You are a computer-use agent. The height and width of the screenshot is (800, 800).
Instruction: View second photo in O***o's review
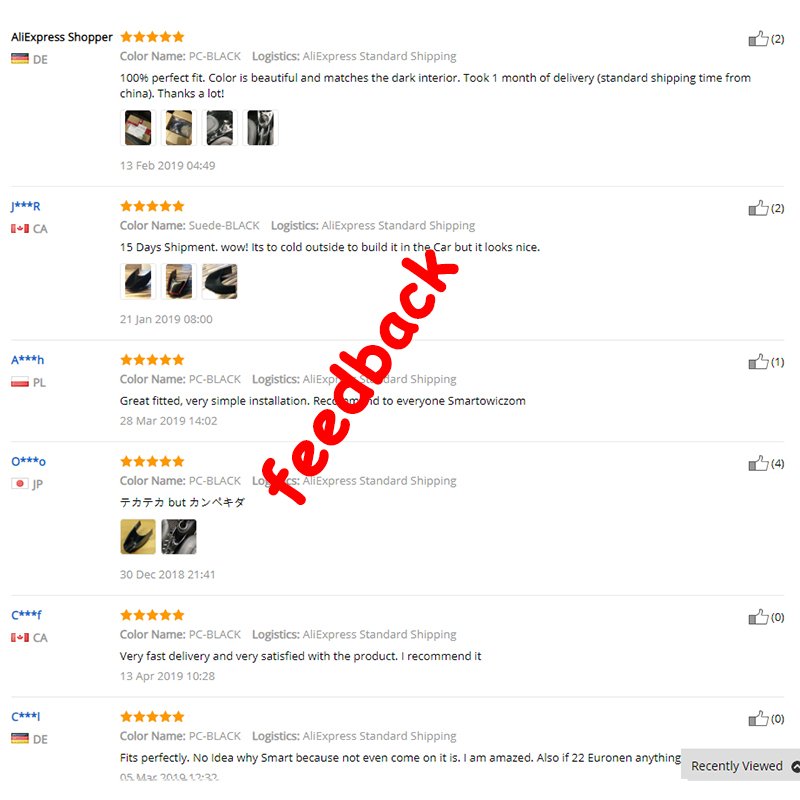pos(179,537)
